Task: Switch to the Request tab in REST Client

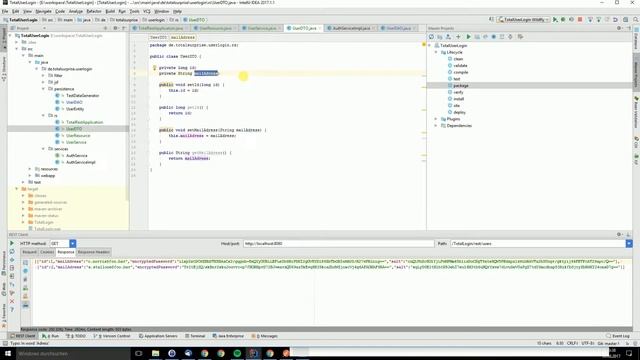Action: pyautogui.click(x=29, y=252)
